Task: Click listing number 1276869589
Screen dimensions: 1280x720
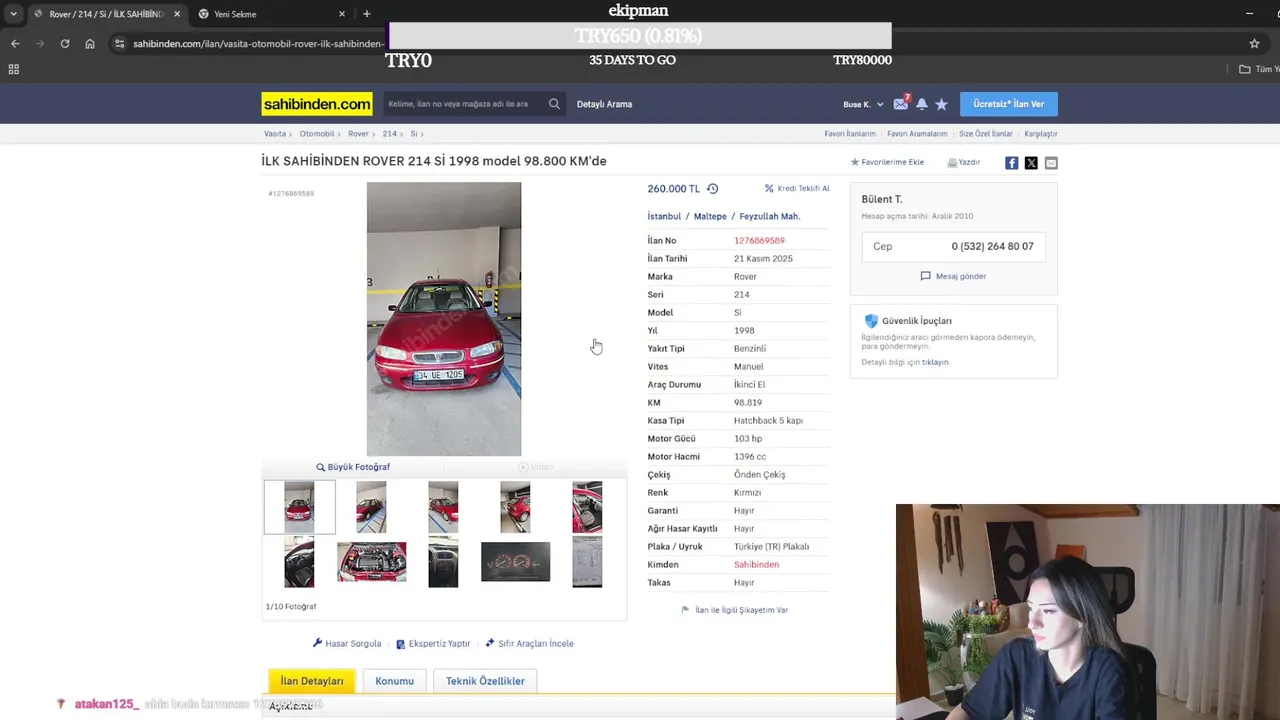Action: point(759,241)
